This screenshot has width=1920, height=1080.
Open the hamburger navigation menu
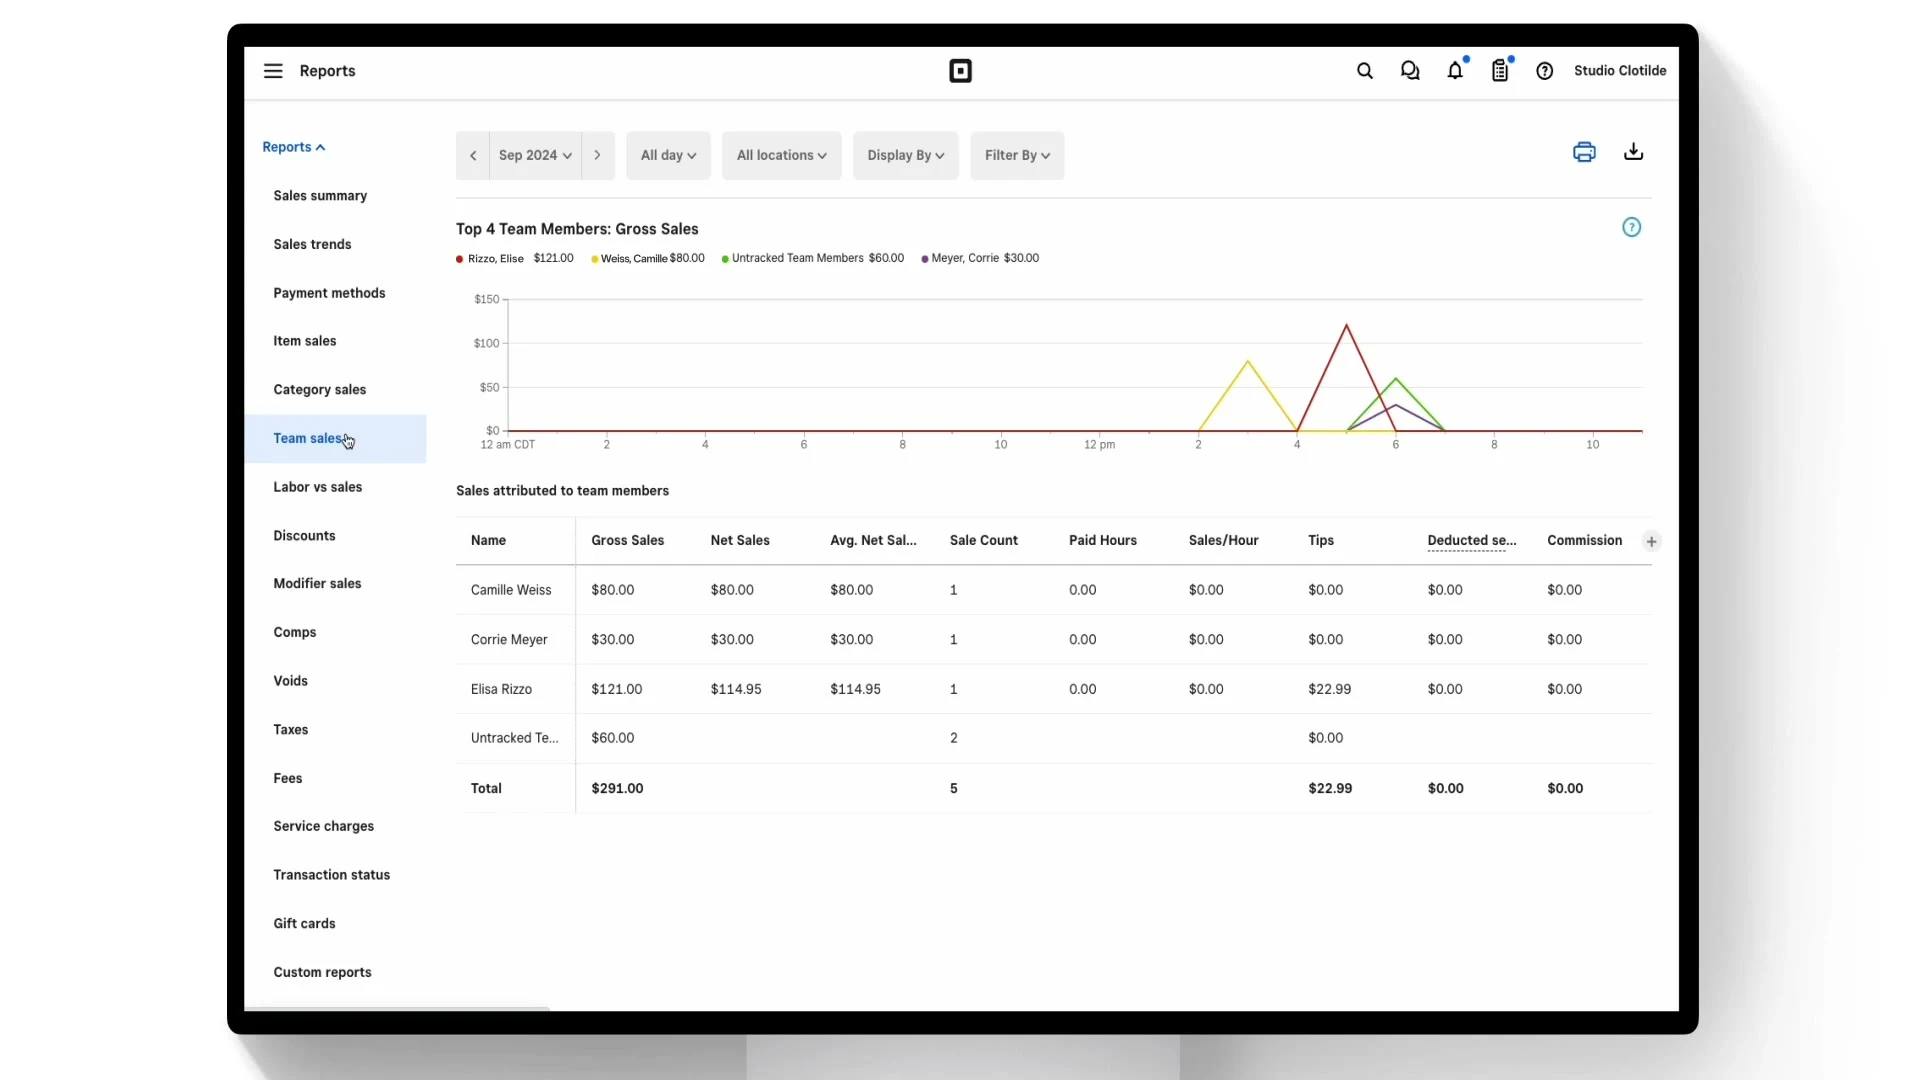pyautogui.click(x=273, y=71)
